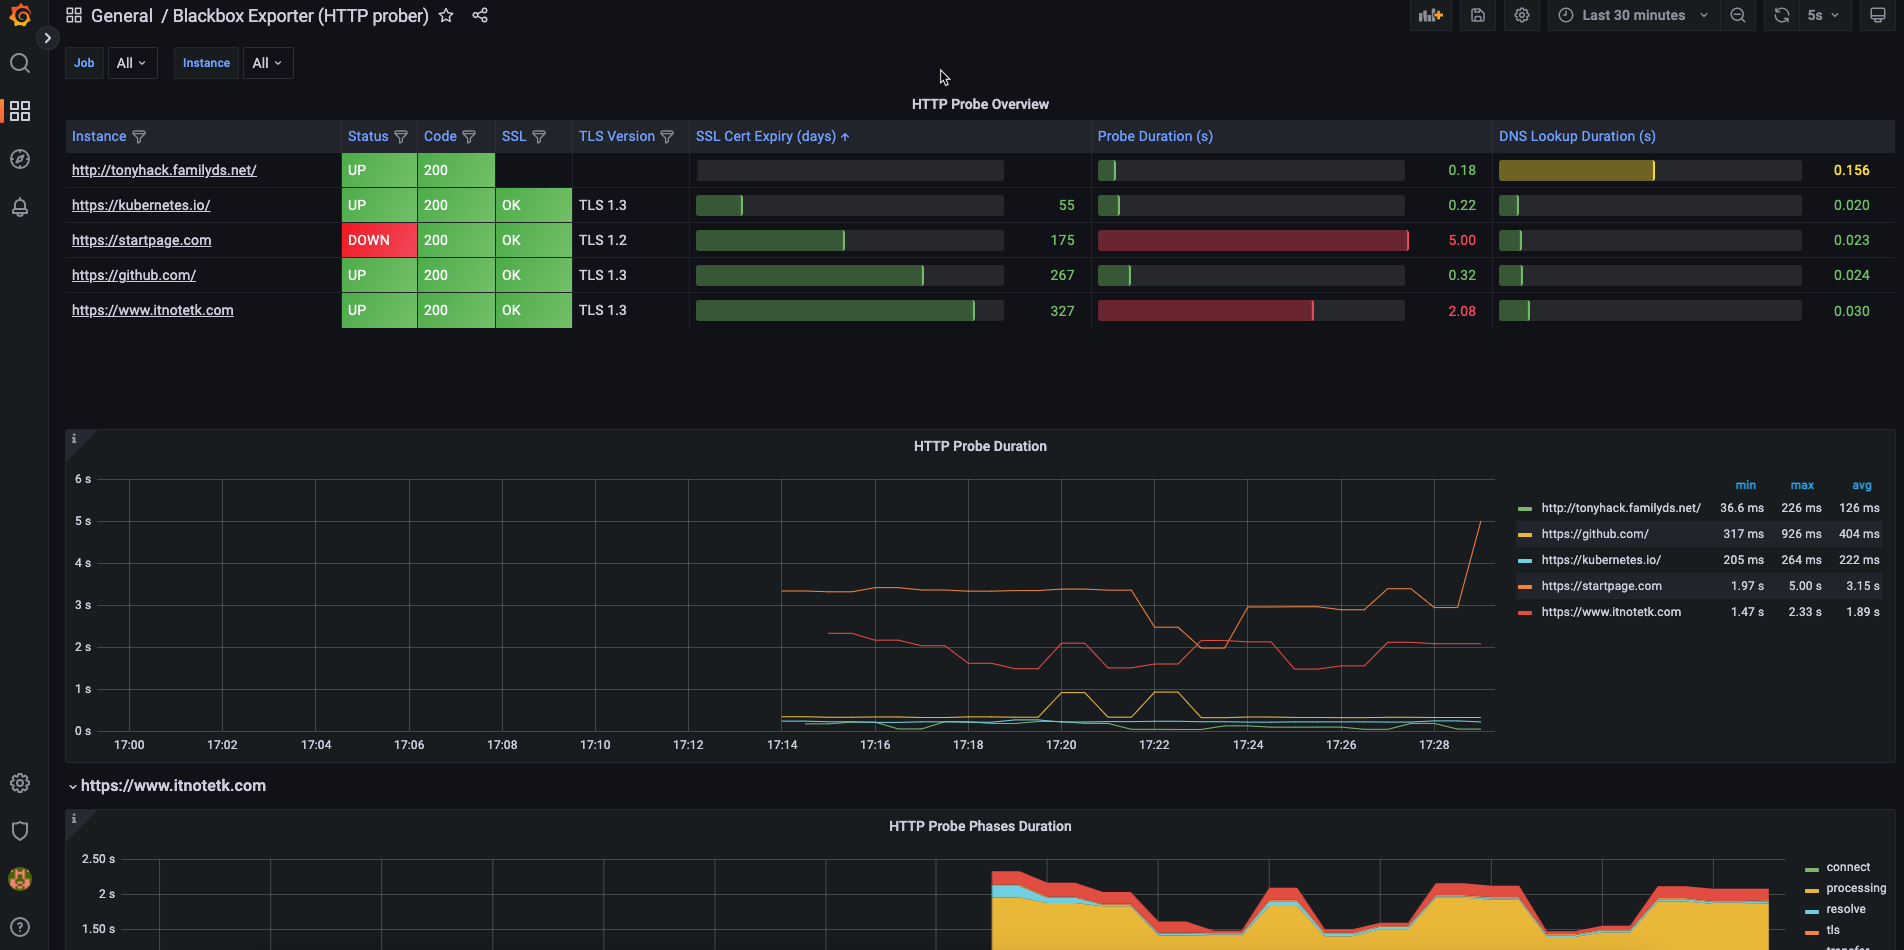The height and width of the screenshot is (950, 1904).
Task: Toggle the connect series in phases legend
Action: [1848, 867]
